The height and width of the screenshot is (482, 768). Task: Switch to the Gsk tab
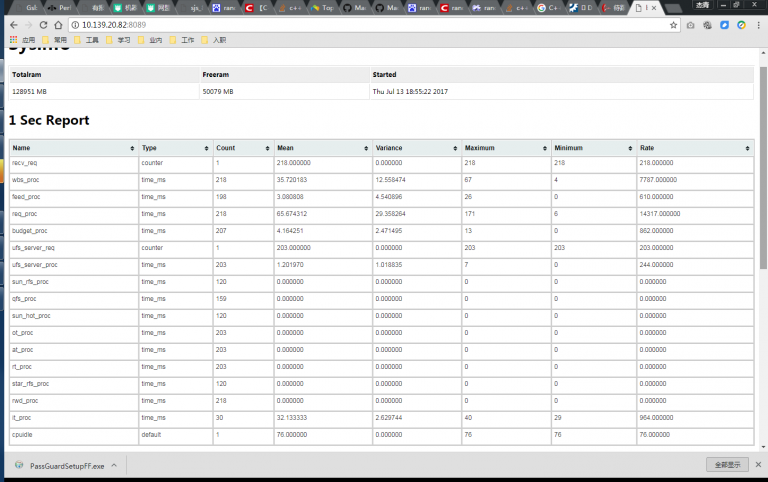click(x=28, y=8)
